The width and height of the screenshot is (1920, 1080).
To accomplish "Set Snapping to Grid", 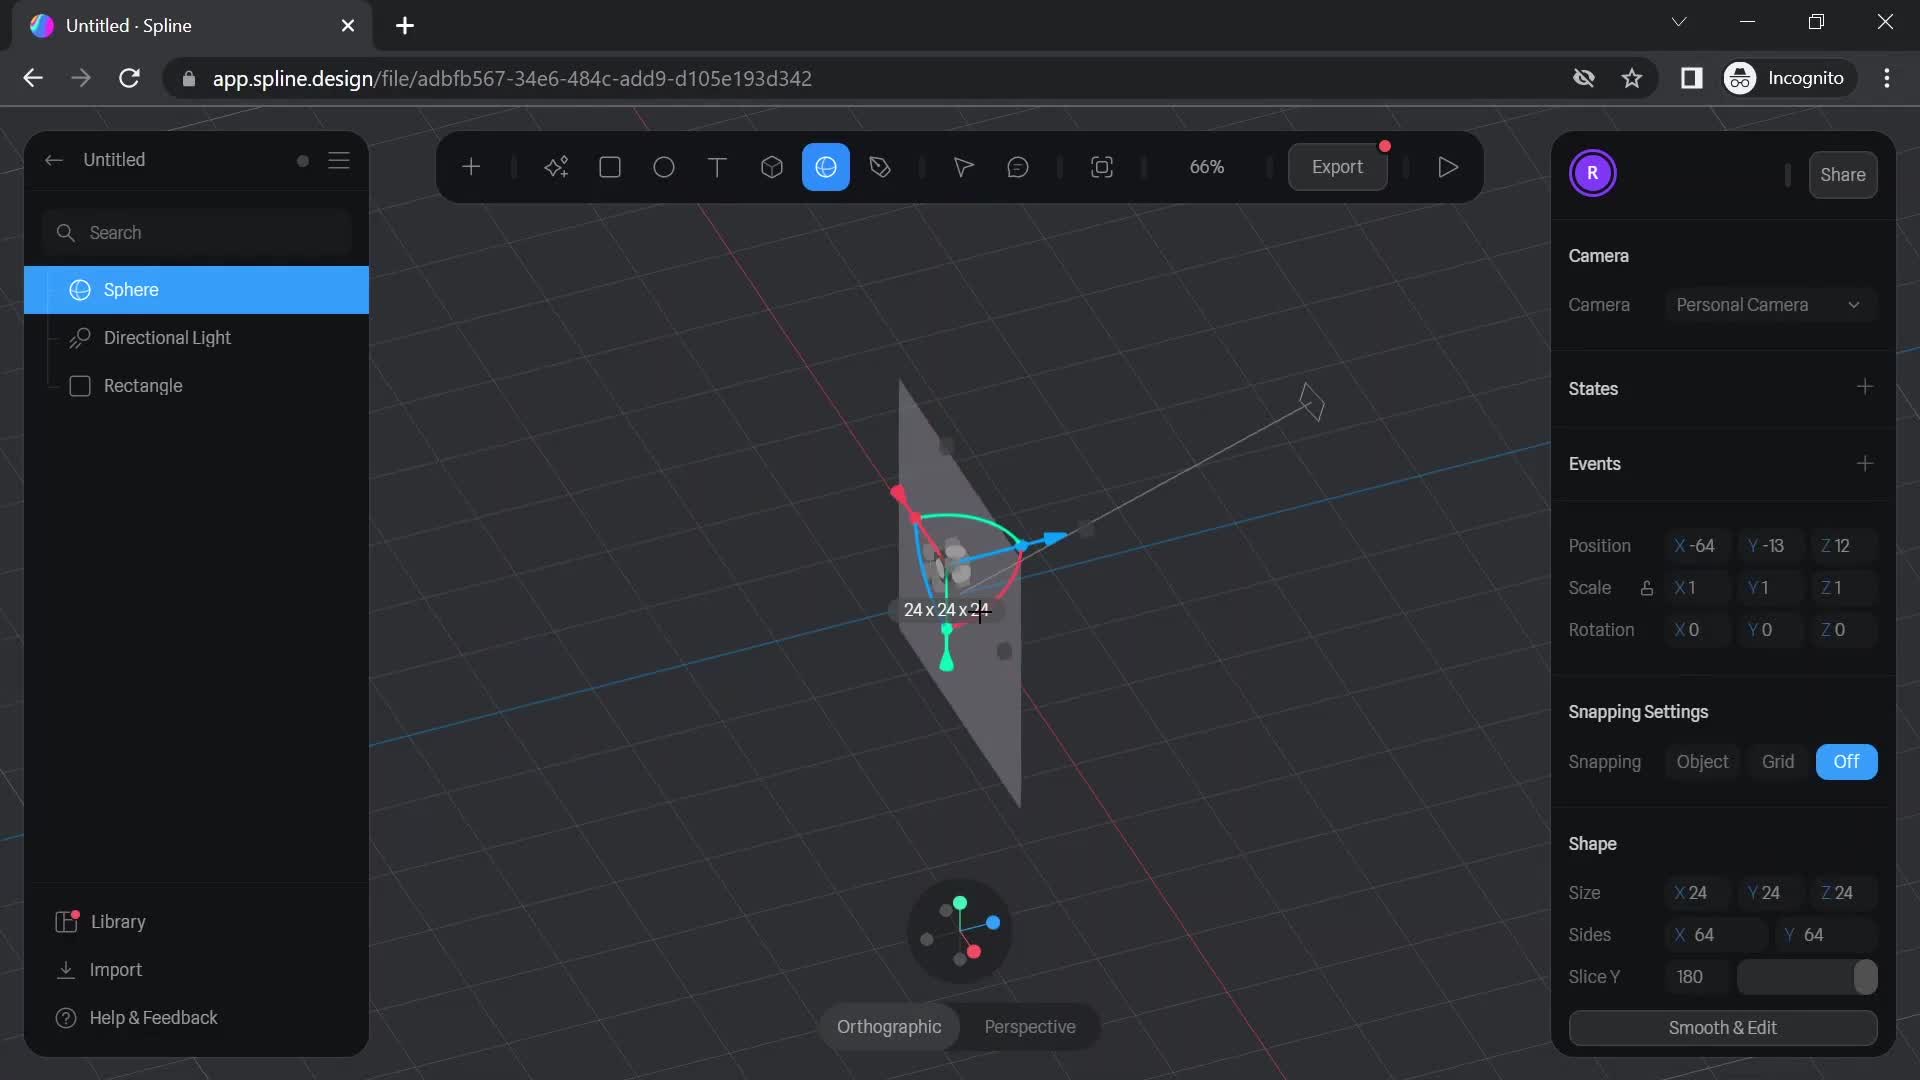I will pos(1778,762).
